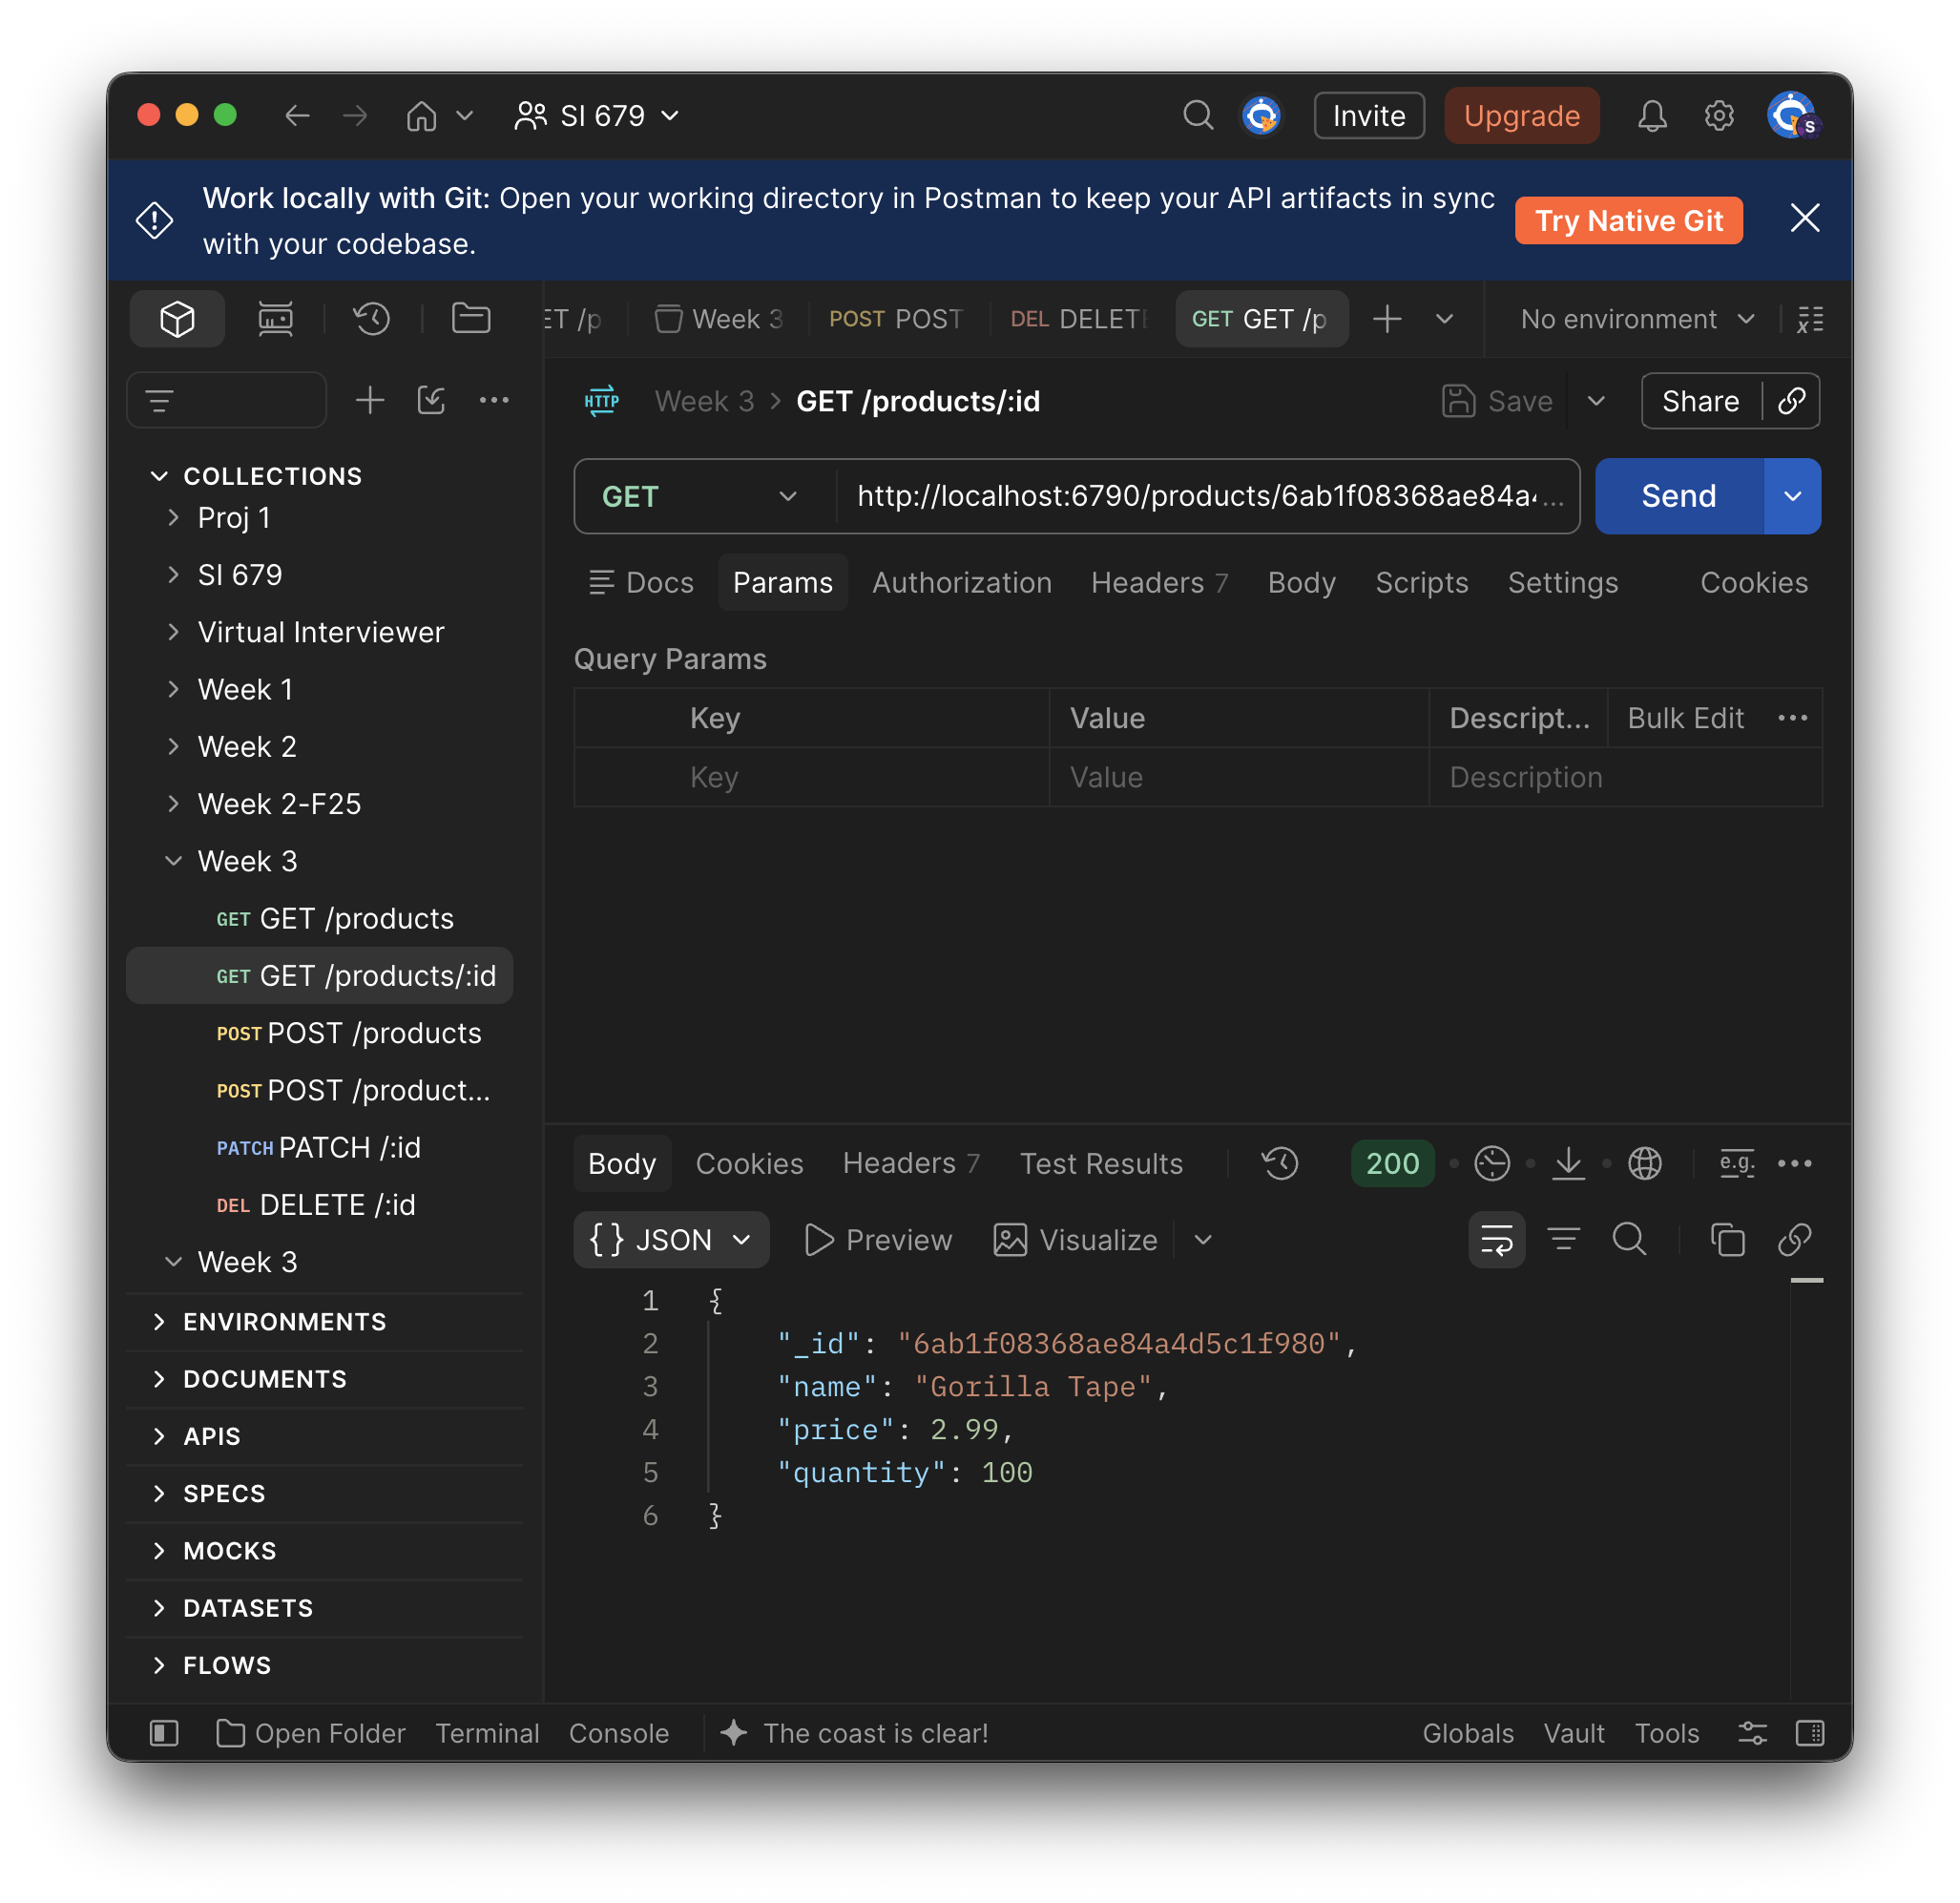Switch to the request Body tab
Screen dimensions: 1960x1903
(1301, 582)
